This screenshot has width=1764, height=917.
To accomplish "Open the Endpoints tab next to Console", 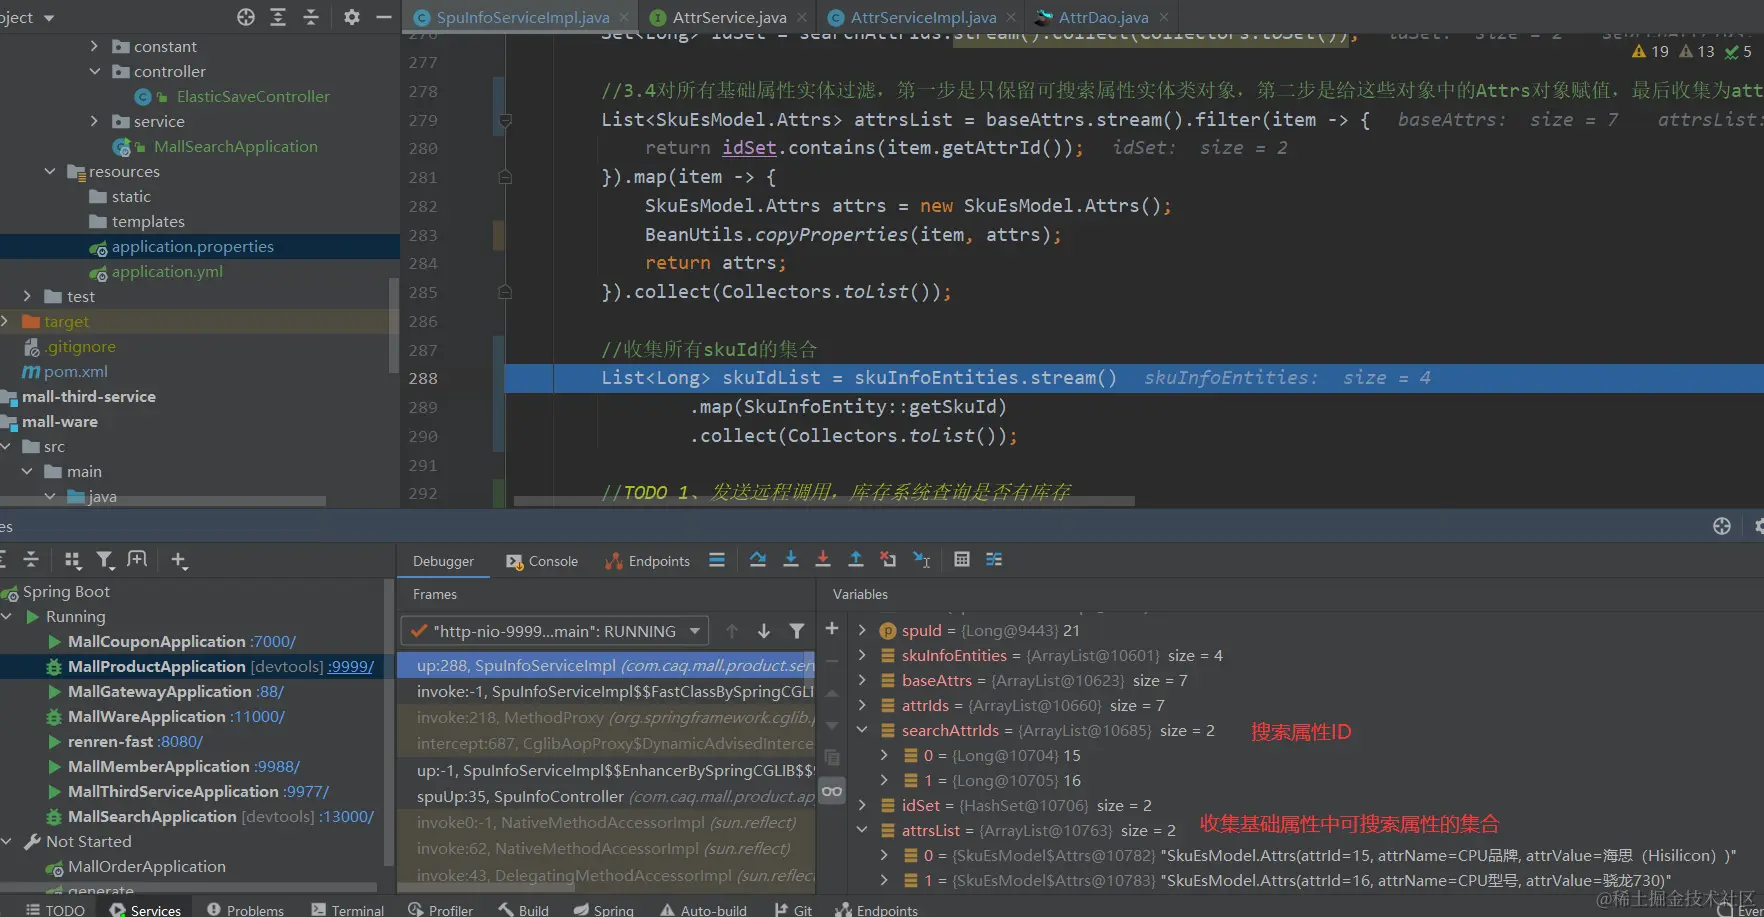I will click(647, 561).
